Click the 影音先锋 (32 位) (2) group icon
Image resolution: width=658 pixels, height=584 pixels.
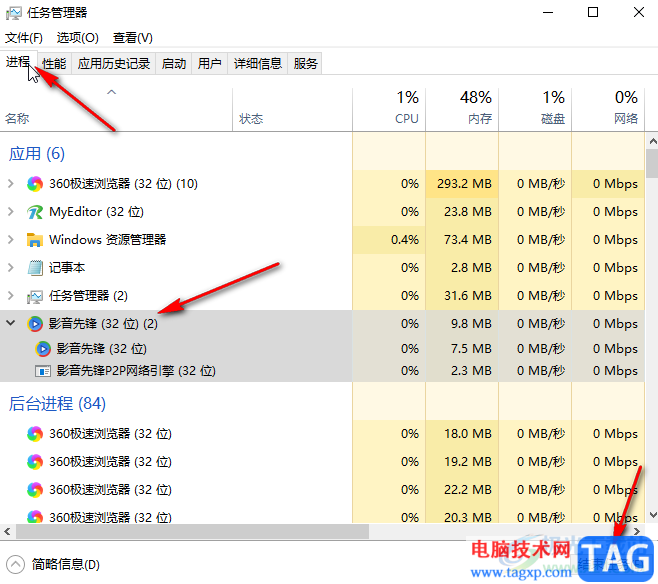pyautogui.click(x=35, y=324)
